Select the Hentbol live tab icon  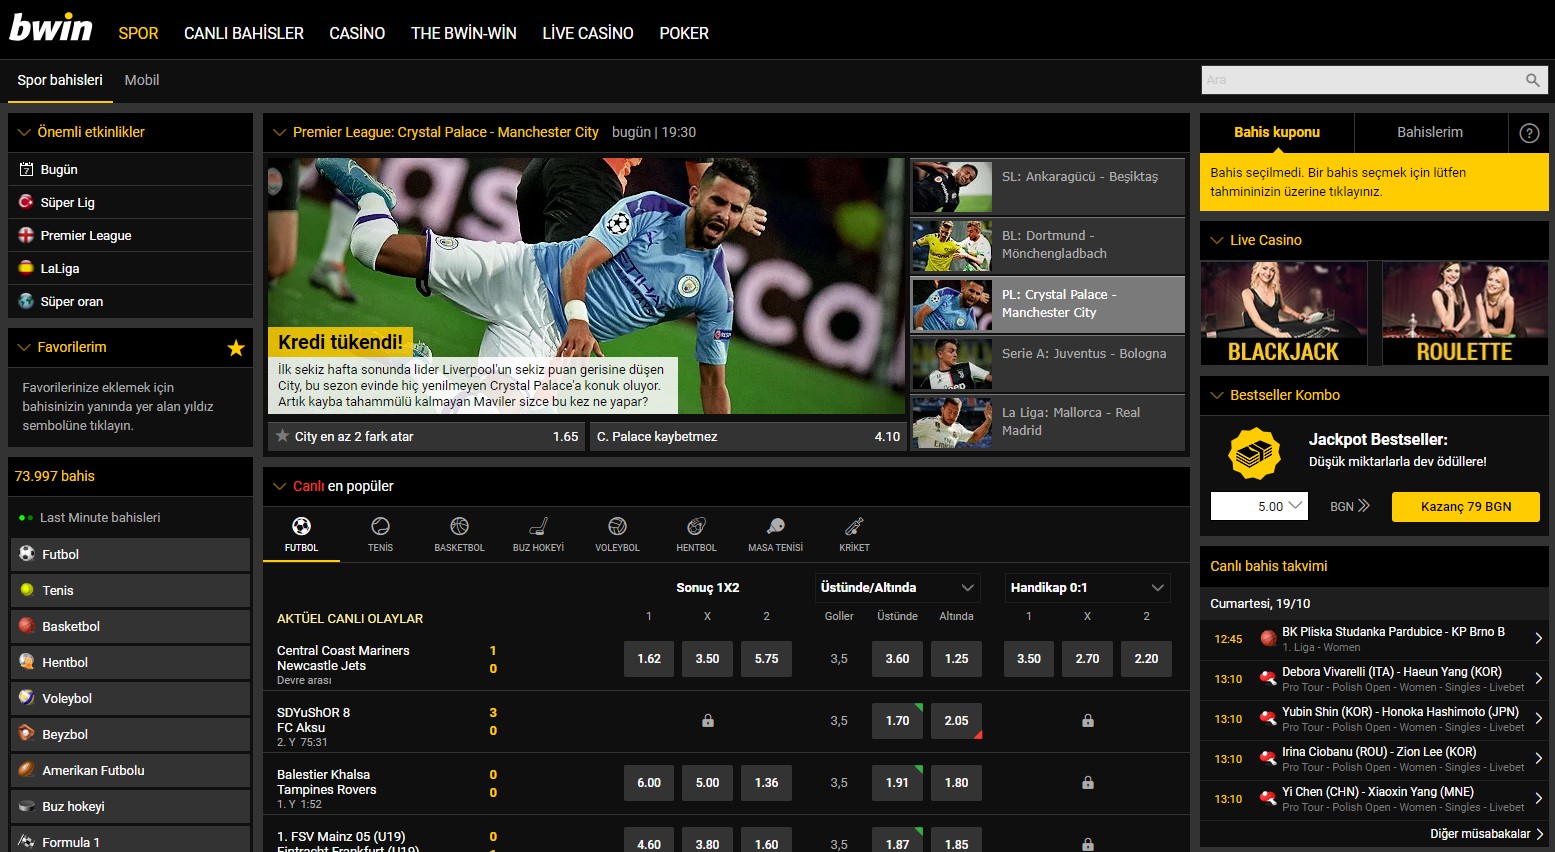(696, 526)
